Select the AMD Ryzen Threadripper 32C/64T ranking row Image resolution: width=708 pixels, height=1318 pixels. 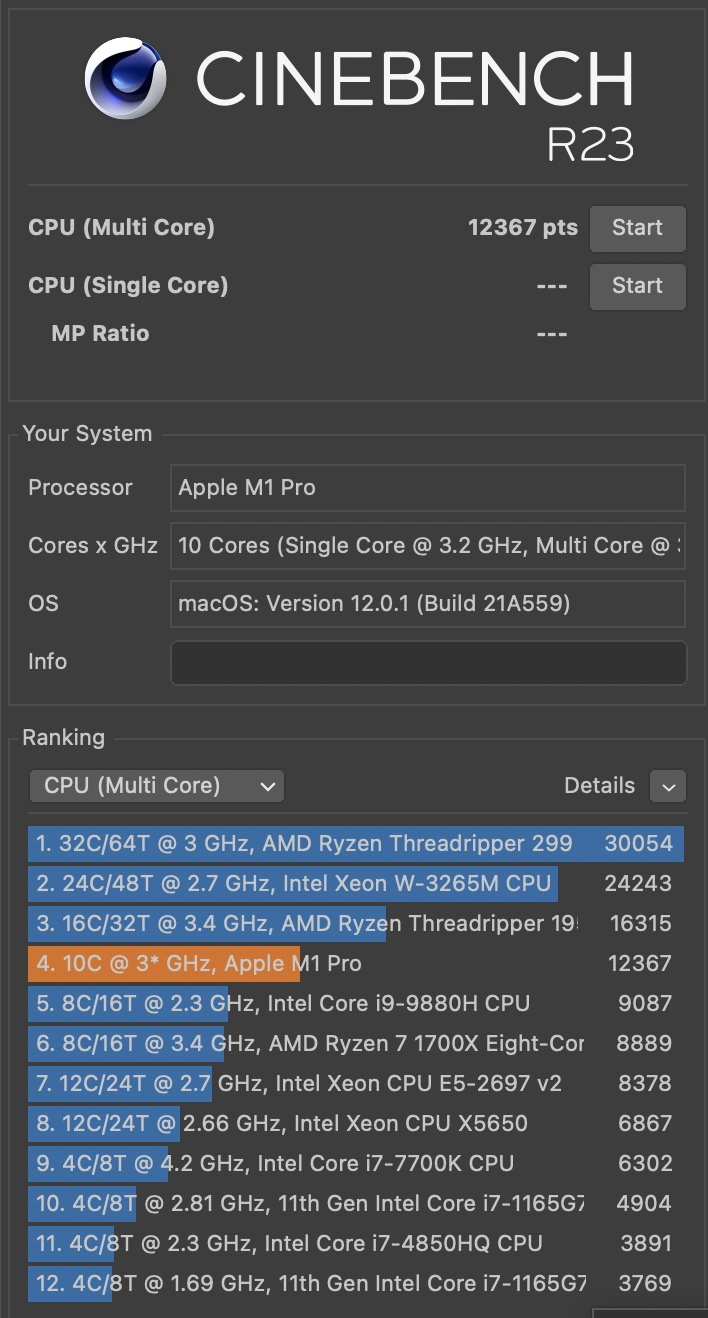(356, 843)
